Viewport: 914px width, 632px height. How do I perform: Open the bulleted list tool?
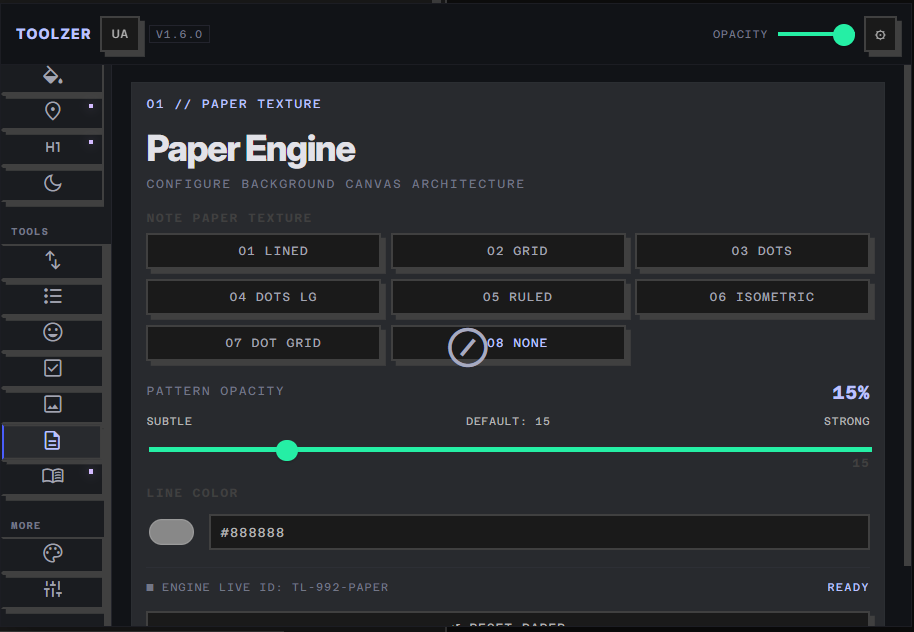pos(52,296)
